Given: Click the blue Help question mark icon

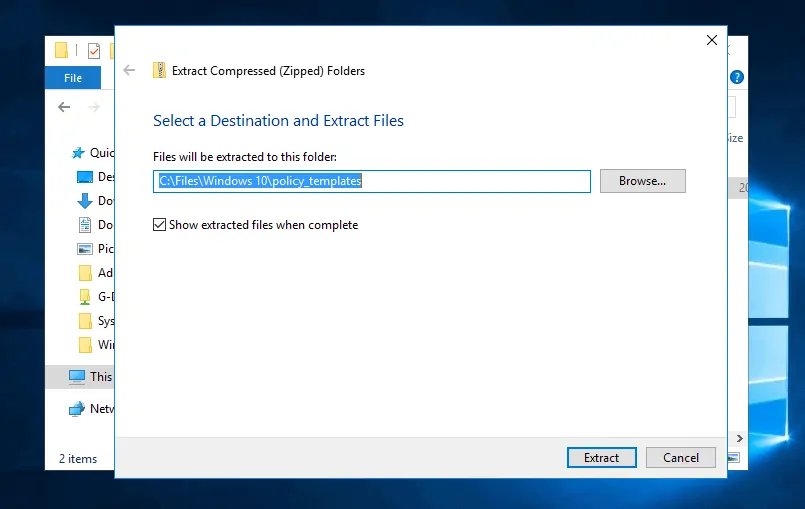Looking at the screenshot, I should (736, 77).
